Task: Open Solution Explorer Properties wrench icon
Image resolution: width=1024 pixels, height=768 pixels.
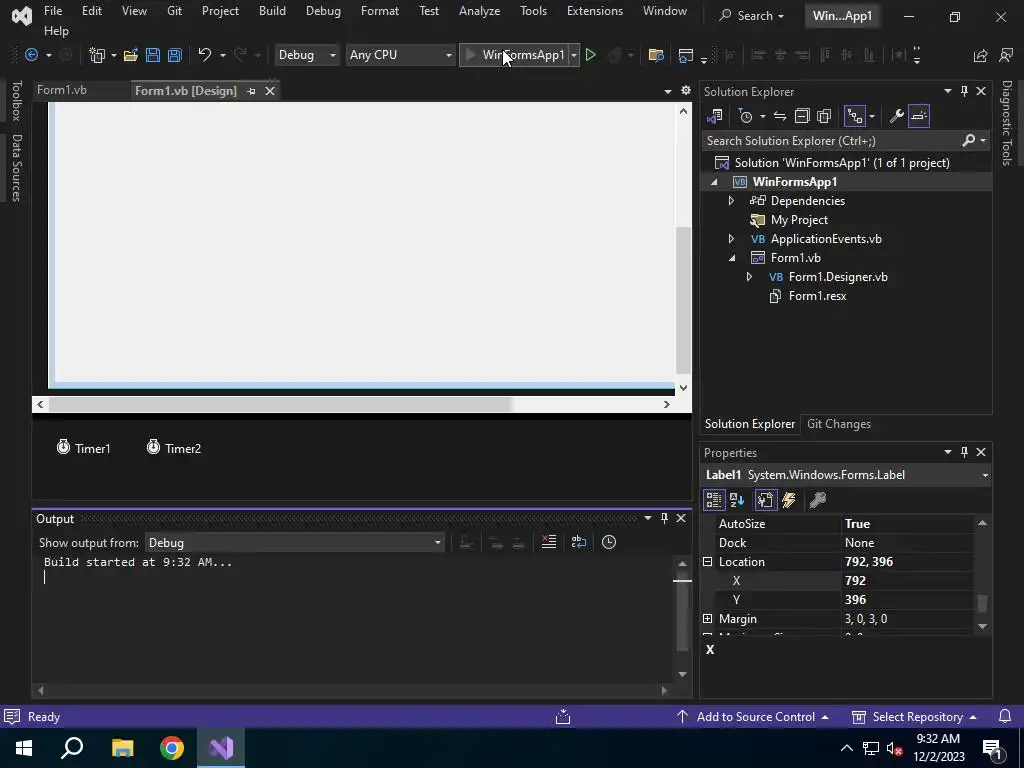Action: click(x=897, y=116)
